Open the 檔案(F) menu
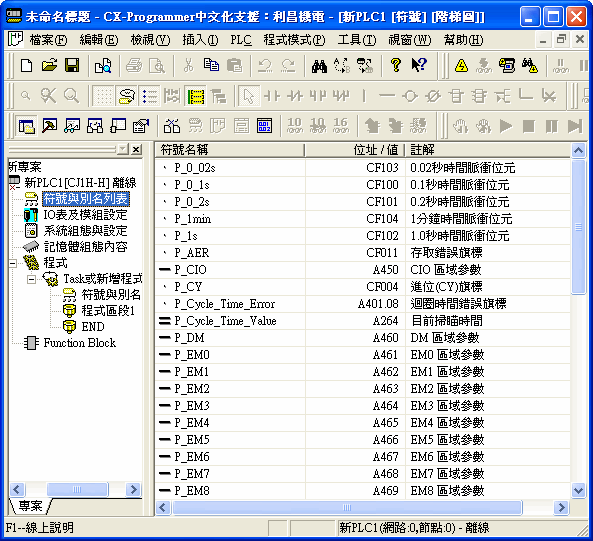This screenshot has width=593, height=541. tap(48, 40)
